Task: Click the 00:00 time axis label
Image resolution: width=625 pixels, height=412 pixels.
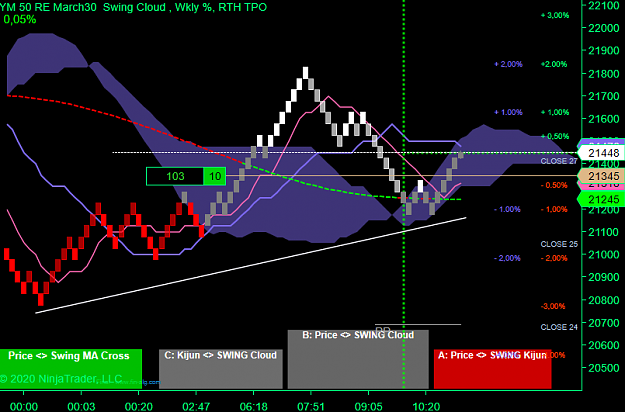Action: pyautogui.click(x=24, y=407)
